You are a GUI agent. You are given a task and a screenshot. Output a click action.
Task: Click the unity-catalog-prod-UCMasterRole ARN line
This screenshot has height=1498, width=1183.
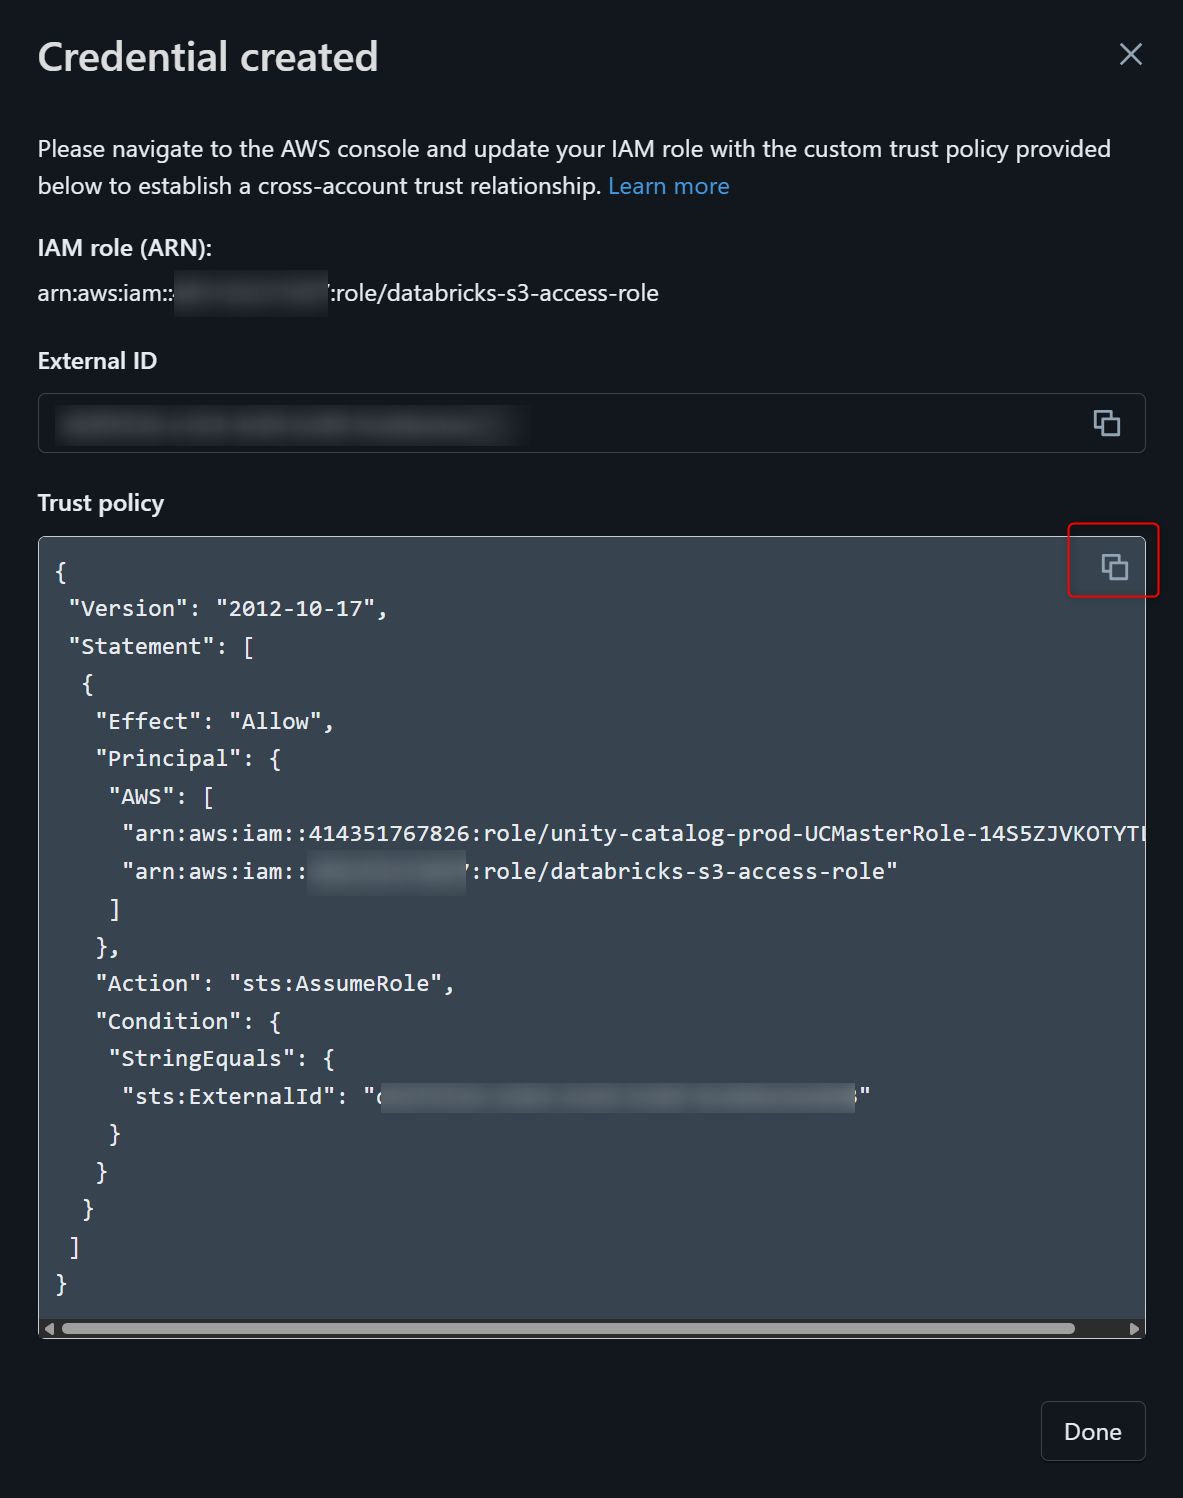(633, 833)
